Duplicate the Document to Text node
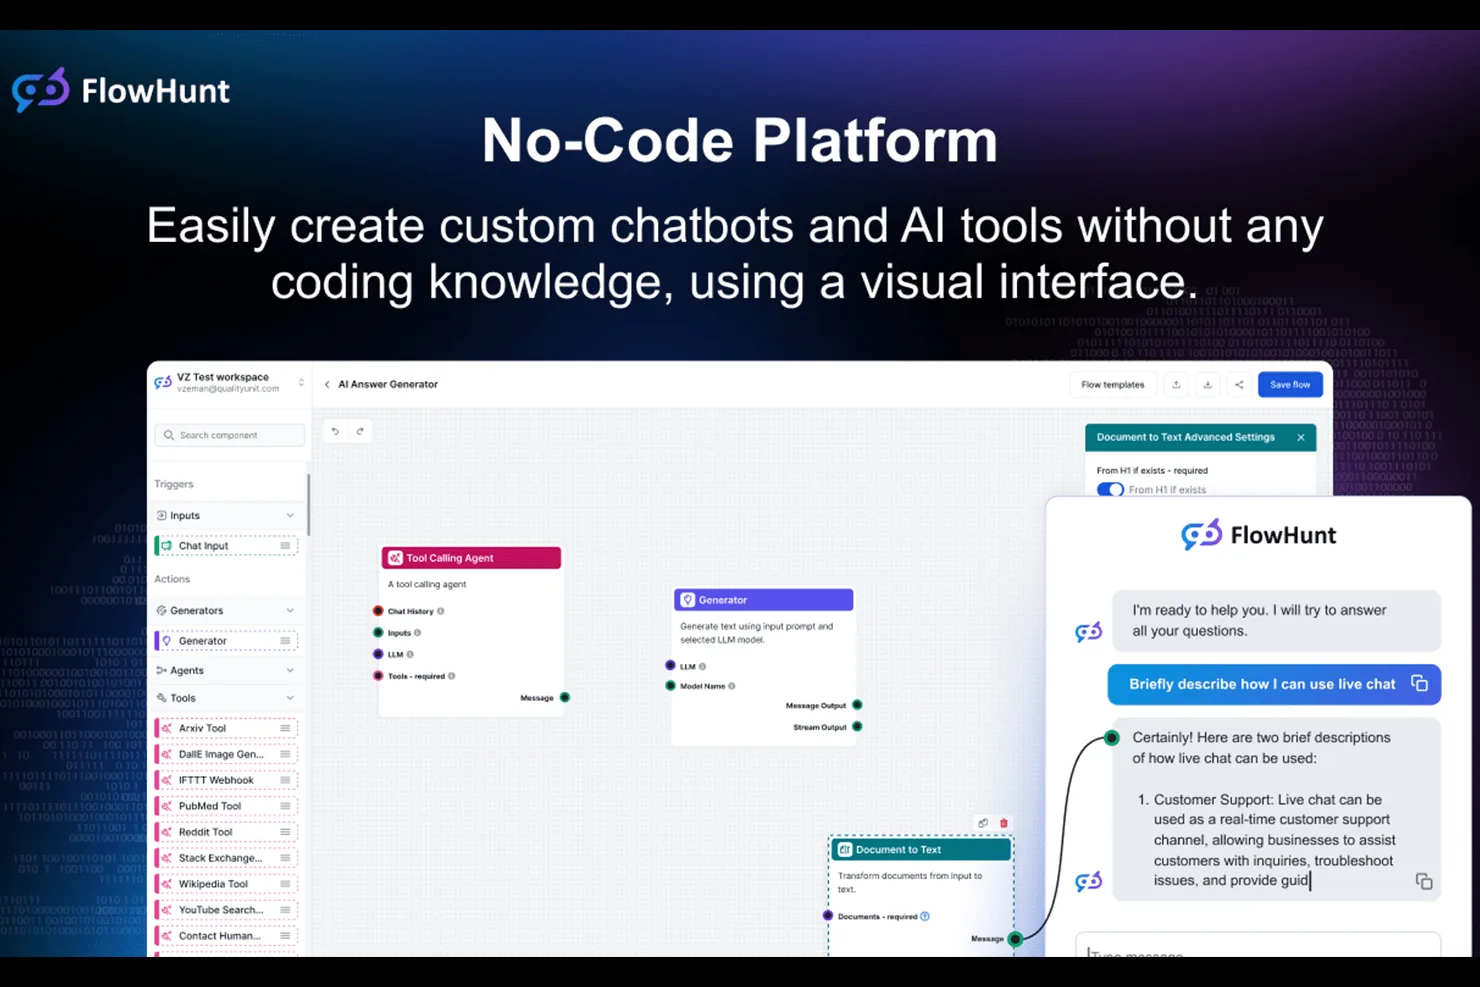The height and width of the screenshot is (987, 1480). click(x=983, y=823)
